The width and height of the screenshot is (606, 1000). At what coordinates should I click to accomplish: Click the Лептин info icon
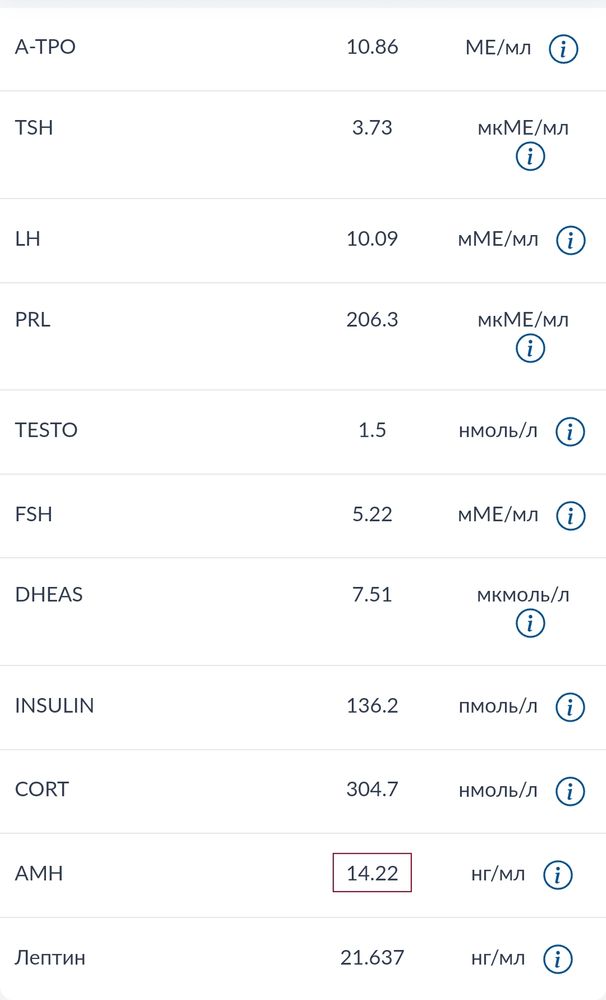(x=558, y=959)
